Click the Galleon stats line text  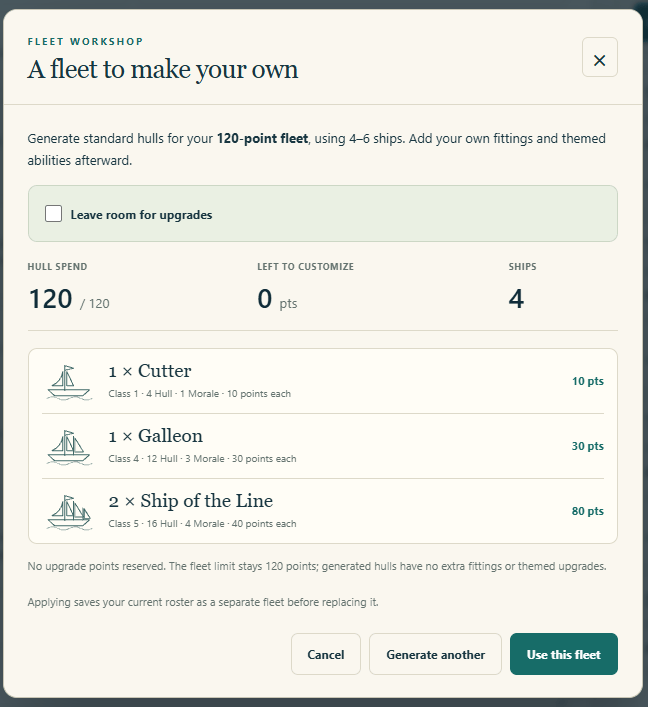[x=202, y=459]
